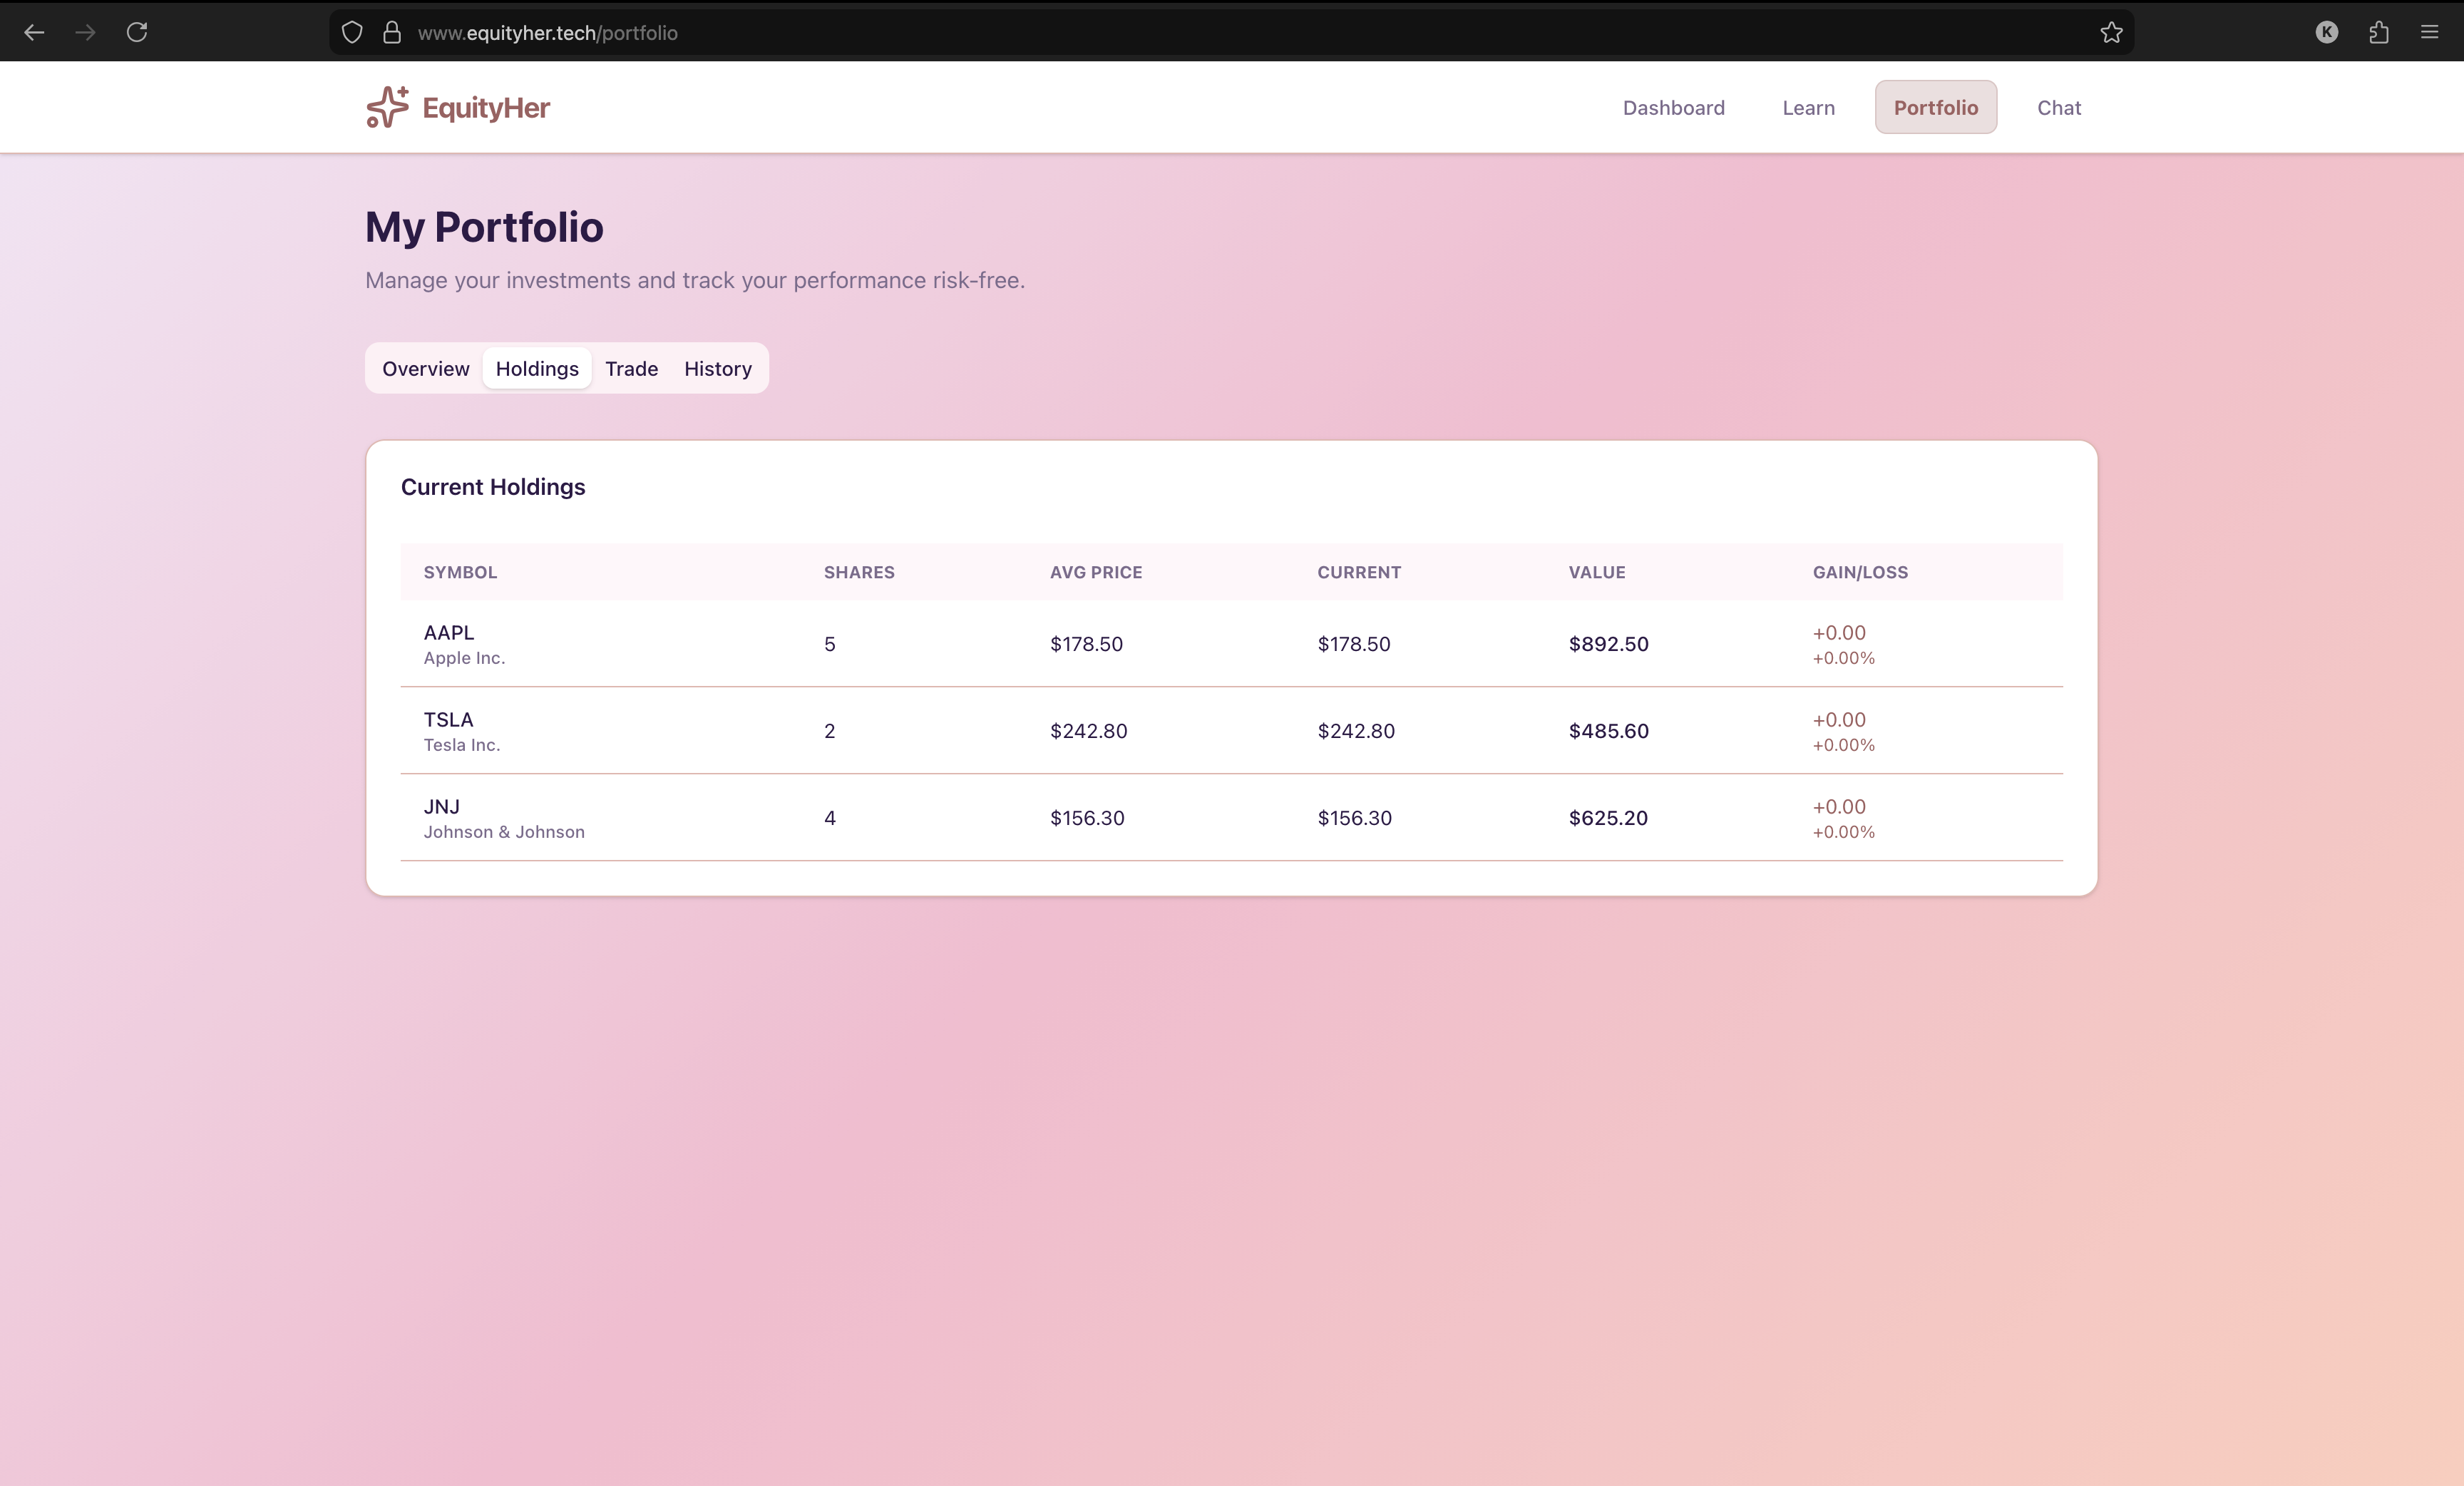Open the browser extensions puzzle icon
Image resolution: width=2464 pixels, height=1486 pixels.
click(x=2378, y=32)
